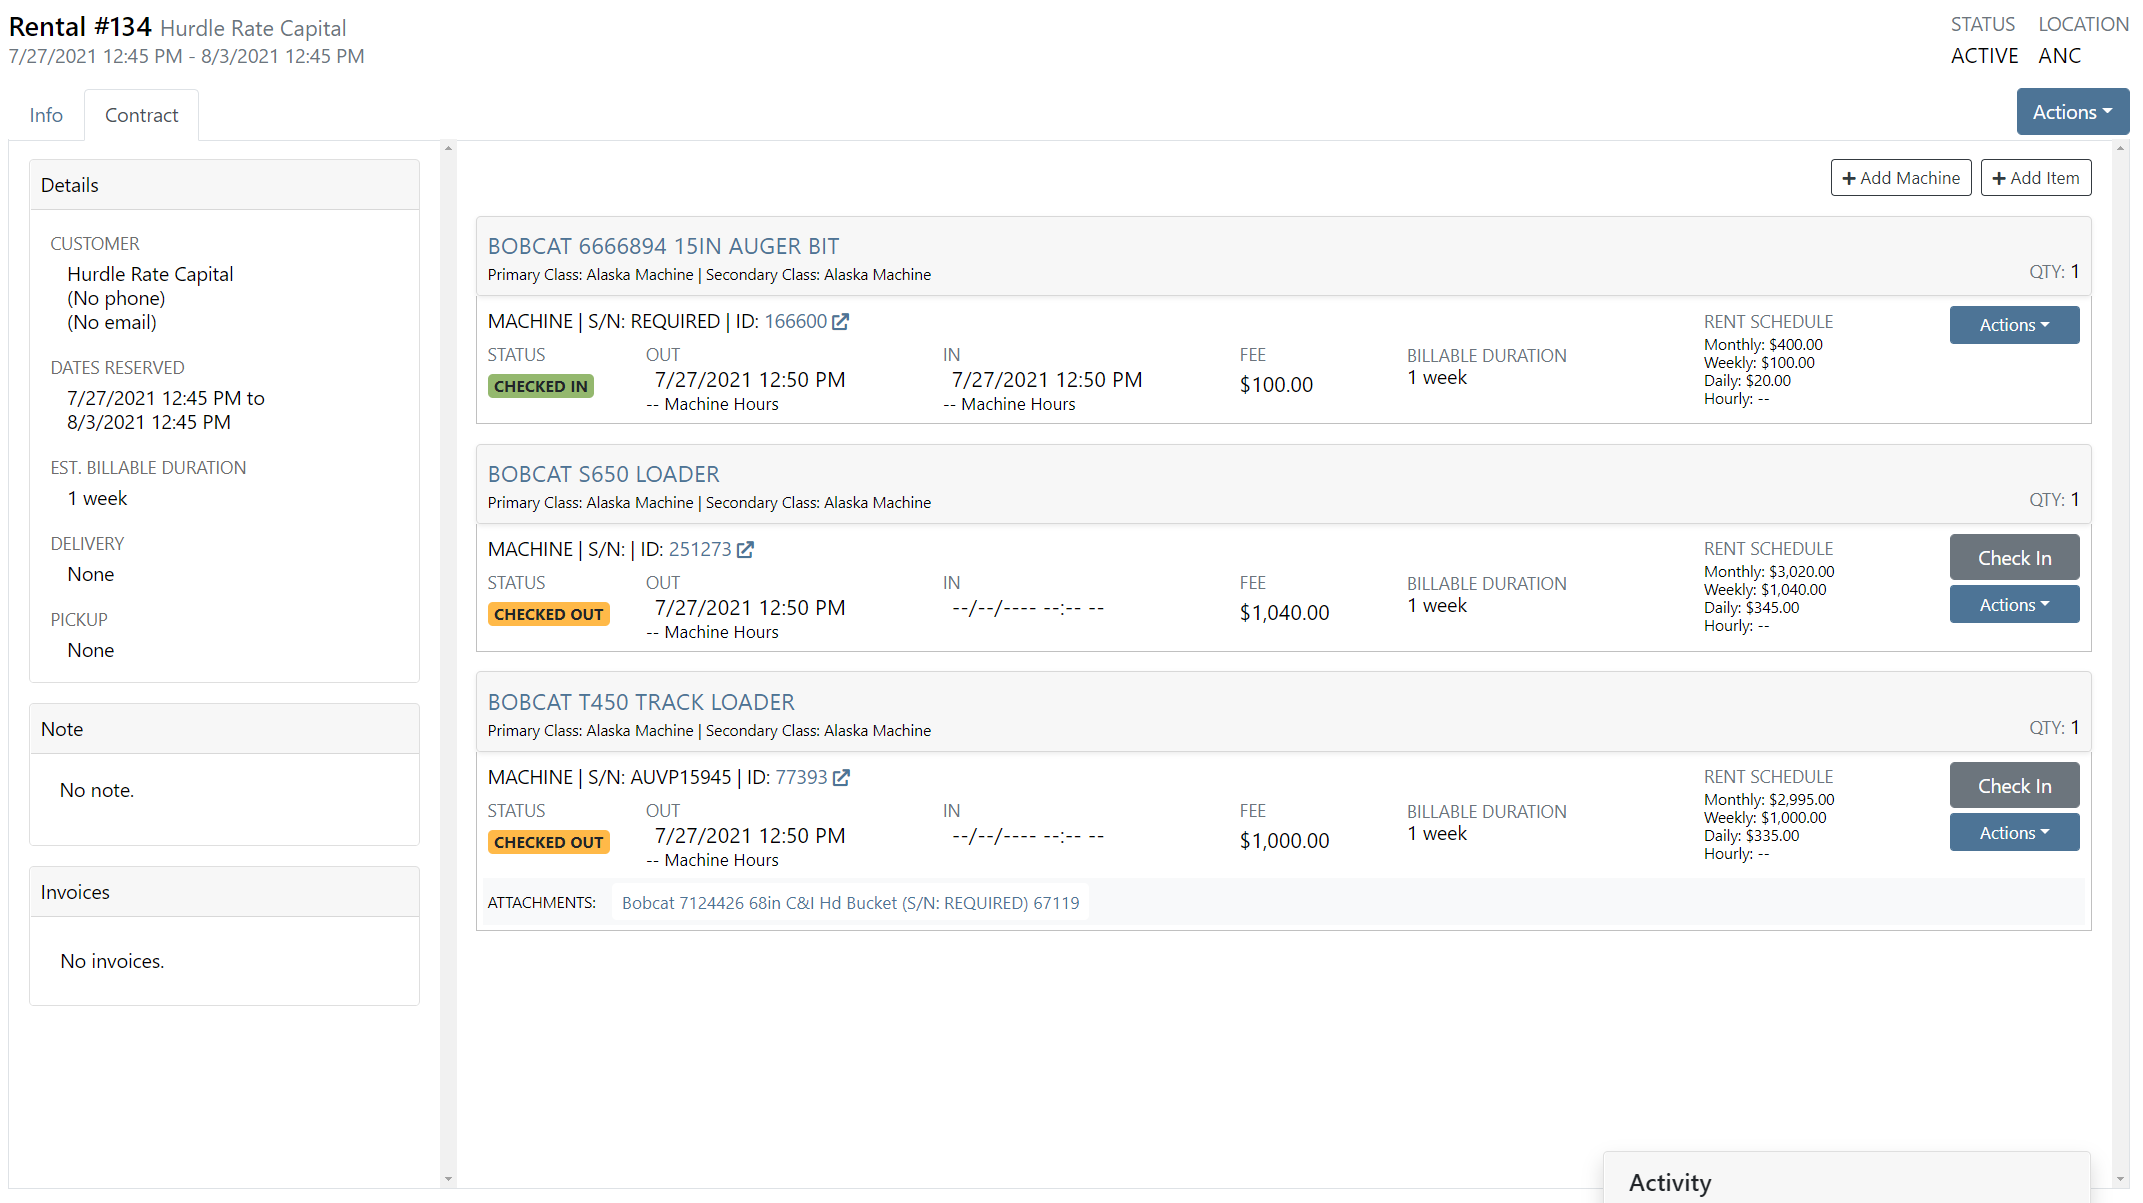Click the Rental #134 title

80,27
